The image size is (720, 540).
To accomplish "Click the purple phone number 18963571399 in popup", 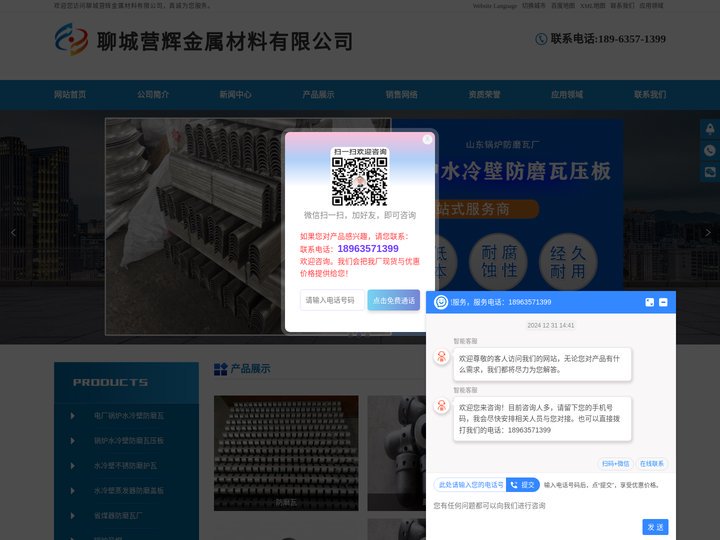I will tap(368, 248).
